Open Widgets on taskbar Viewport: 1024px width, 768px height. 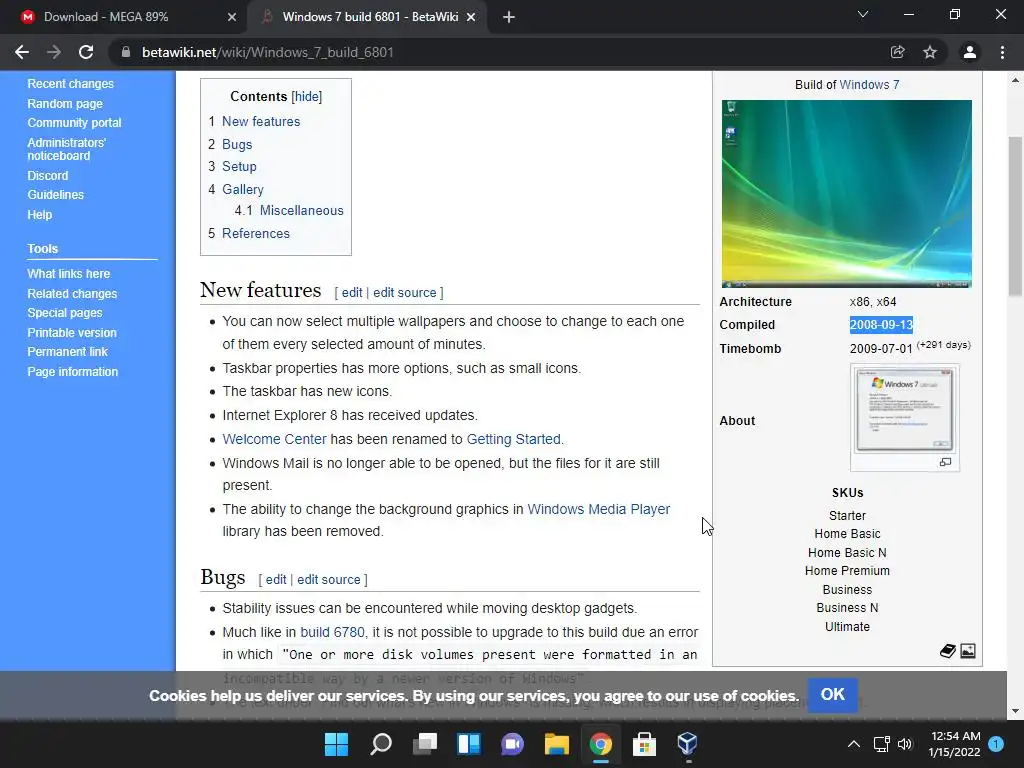point(469,744)
